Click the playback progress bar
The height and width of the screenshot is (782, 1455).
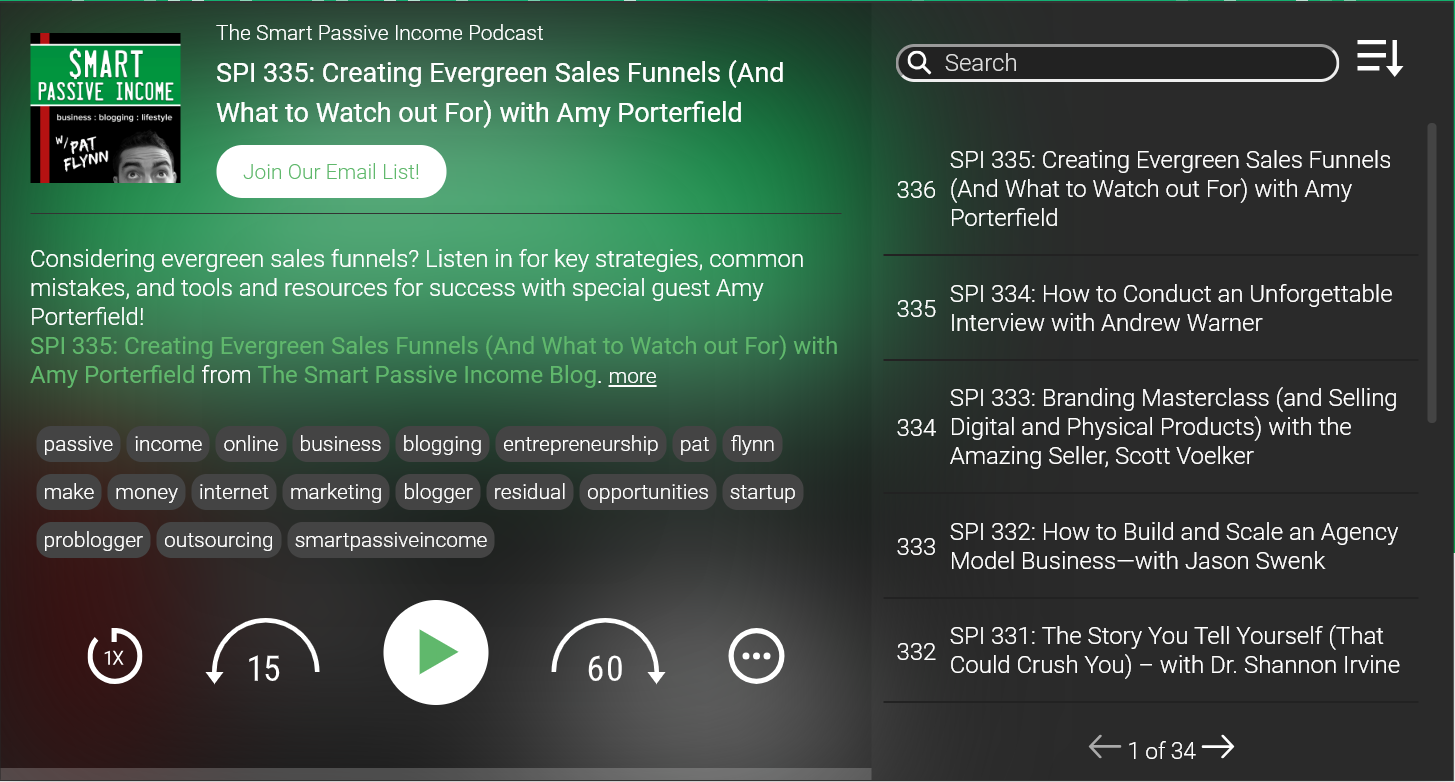coord(436,774)
